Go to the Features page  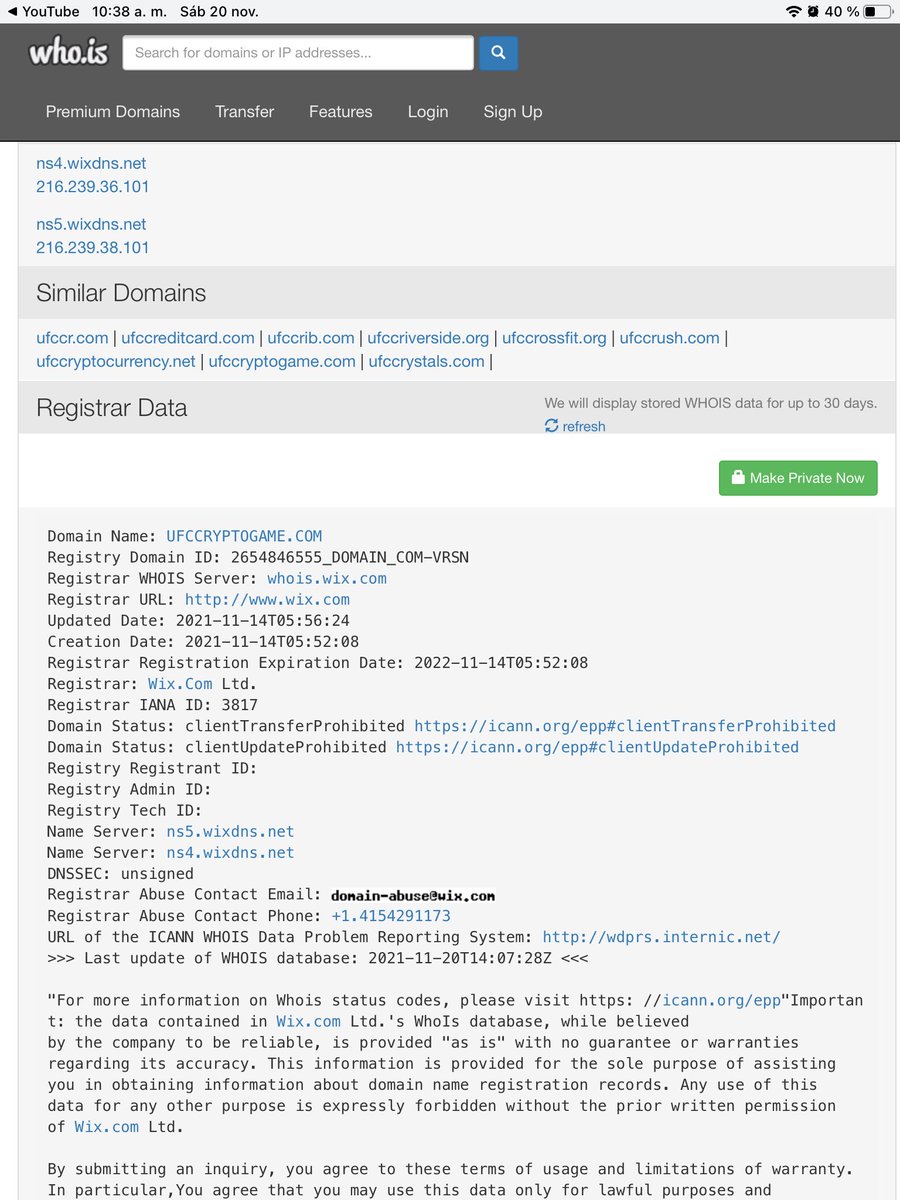click(x=340, y=112)
